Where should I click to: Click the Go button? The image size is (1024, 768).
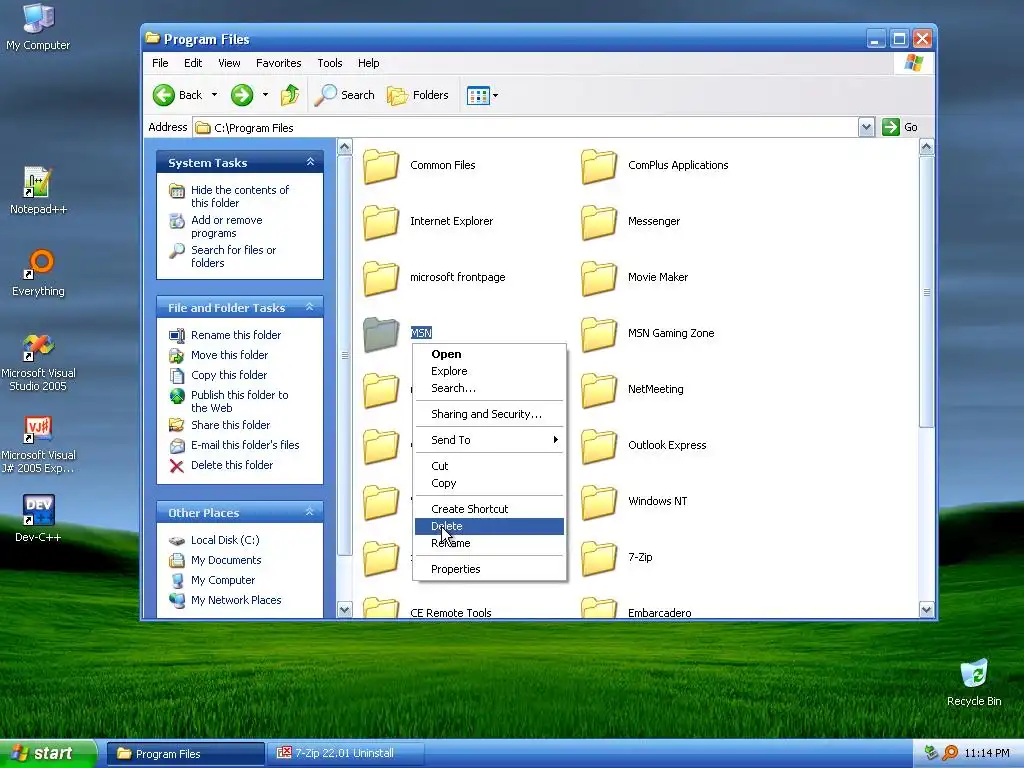click(900, 127)
